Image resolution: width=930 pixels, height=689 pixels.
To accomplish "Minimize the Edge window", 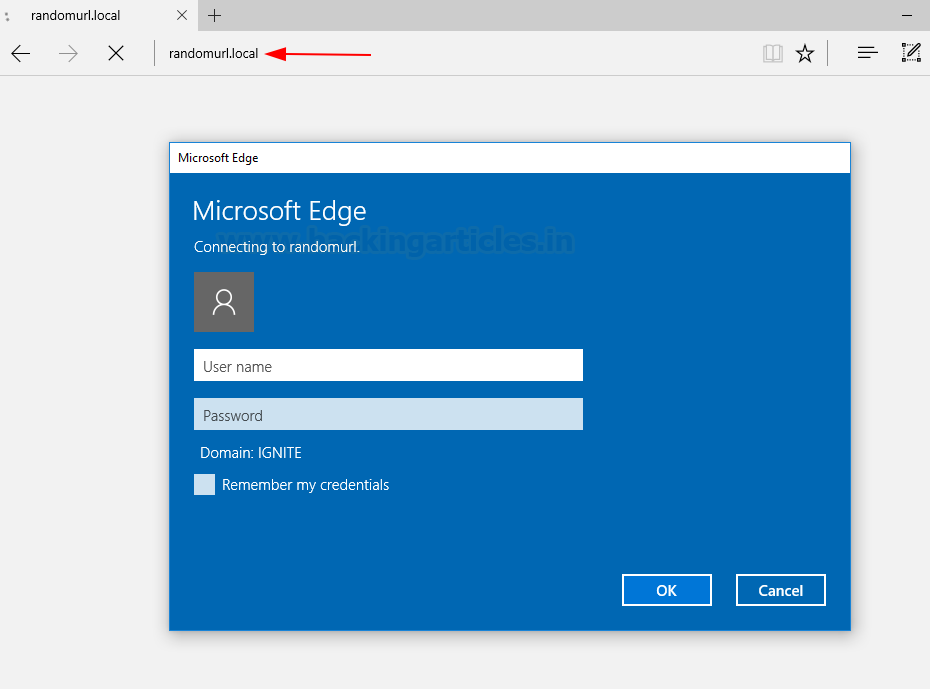I will tap(907, 15).
